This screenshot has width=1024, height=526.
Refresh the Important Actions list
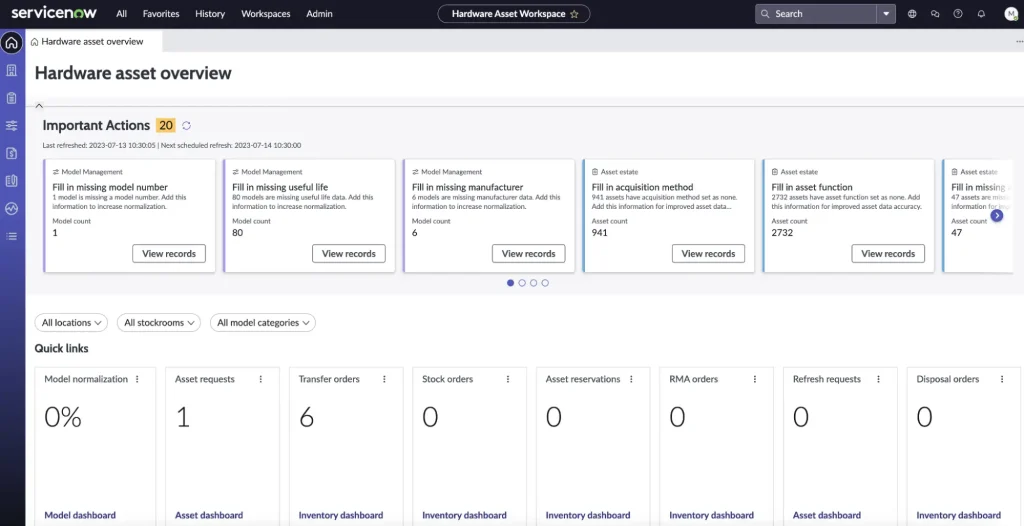pos(186,125)
